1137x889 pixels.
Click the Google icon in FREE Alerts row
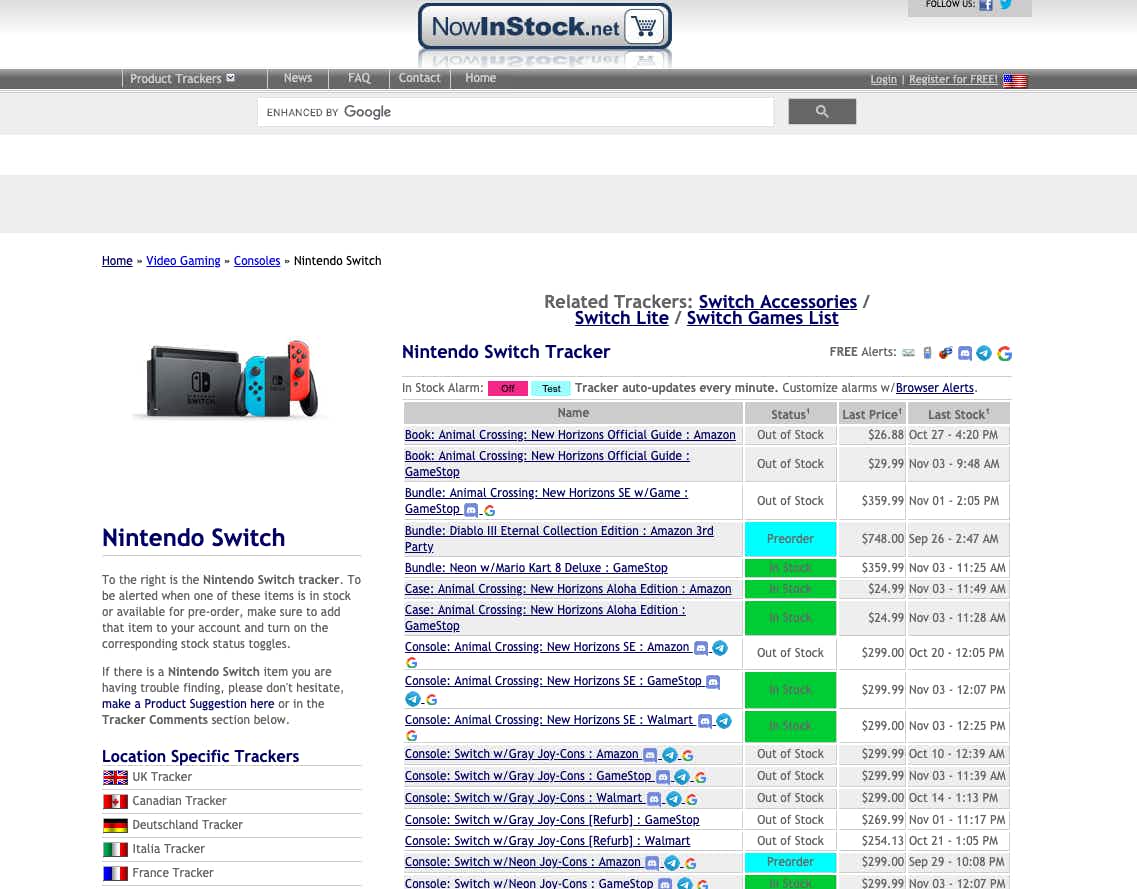pyautogui.click(x=1004, y=353)
